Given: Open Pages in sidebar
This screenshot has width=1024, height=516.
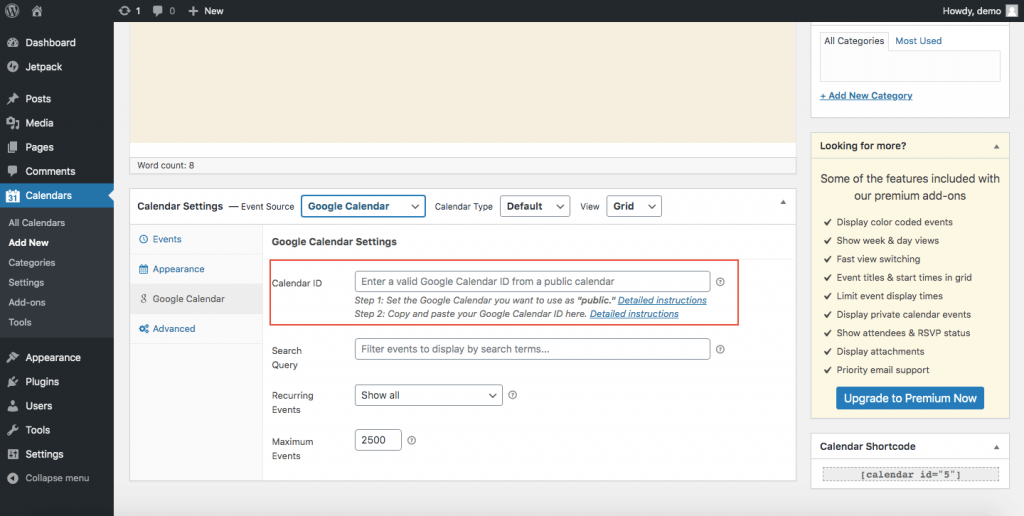Looking at the screenshot, I should 39,147.
